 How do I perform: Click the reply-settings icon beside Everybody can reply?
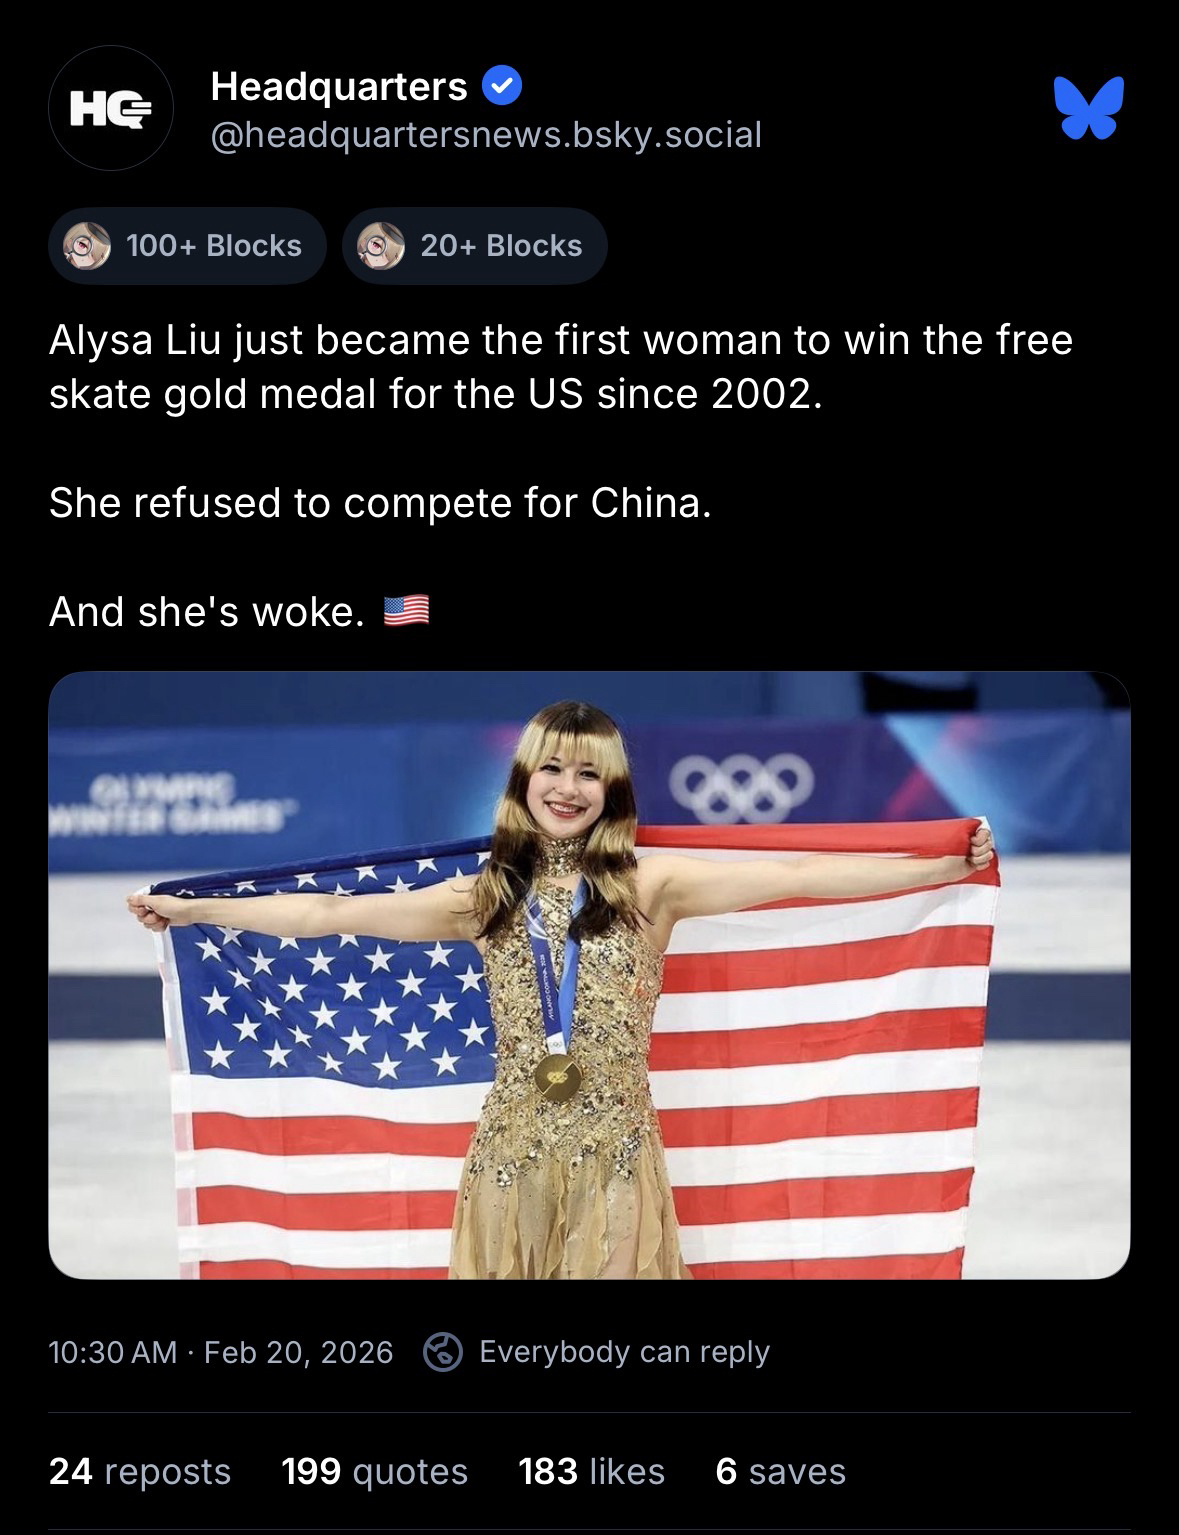[443, 1352]
